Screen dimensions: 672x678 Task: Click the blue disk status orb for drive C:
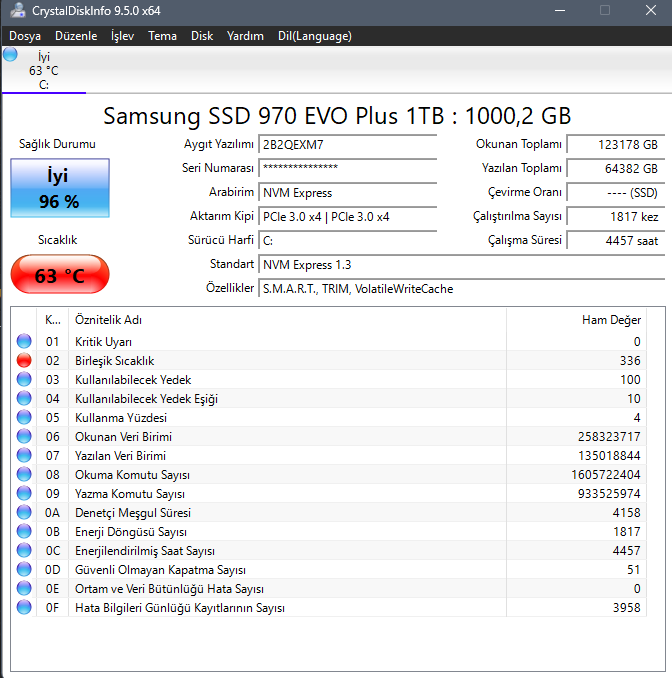[x=10, y=54]
